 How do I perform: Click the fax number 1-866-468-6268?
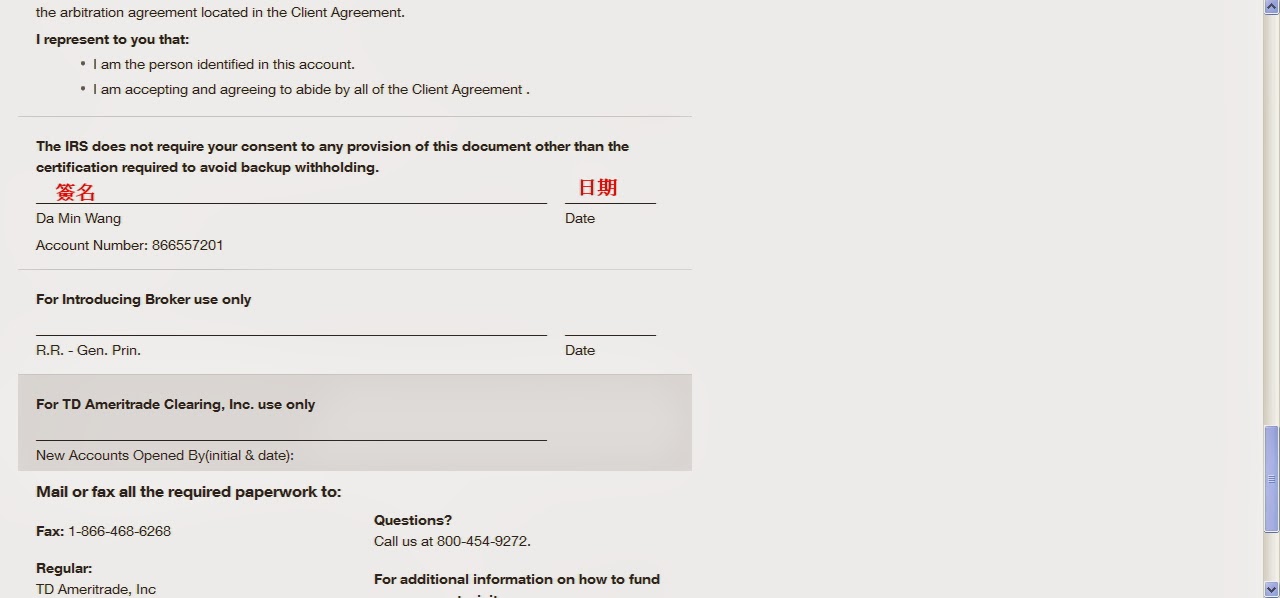(x=119, y=531)
